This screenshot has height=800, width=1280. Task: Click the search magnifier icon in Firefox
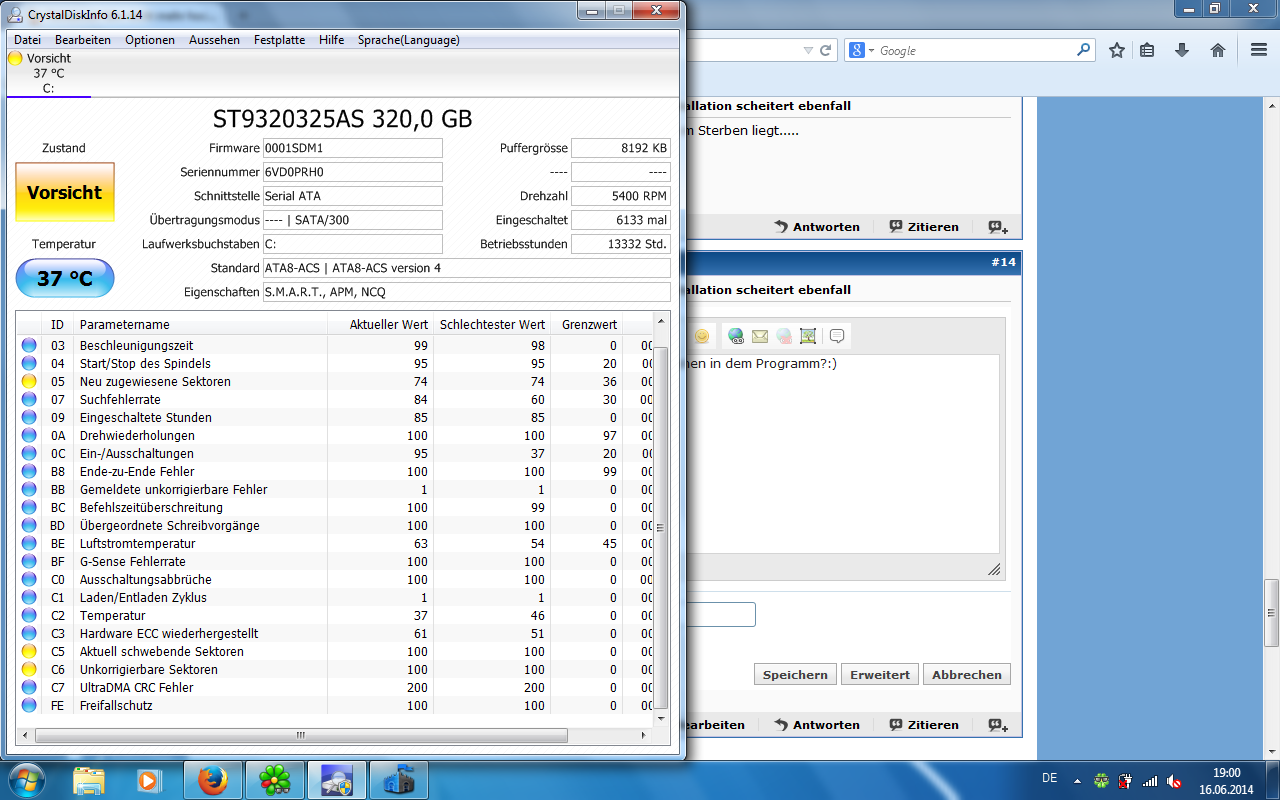pyautogui.click(x=1084, y=50)
